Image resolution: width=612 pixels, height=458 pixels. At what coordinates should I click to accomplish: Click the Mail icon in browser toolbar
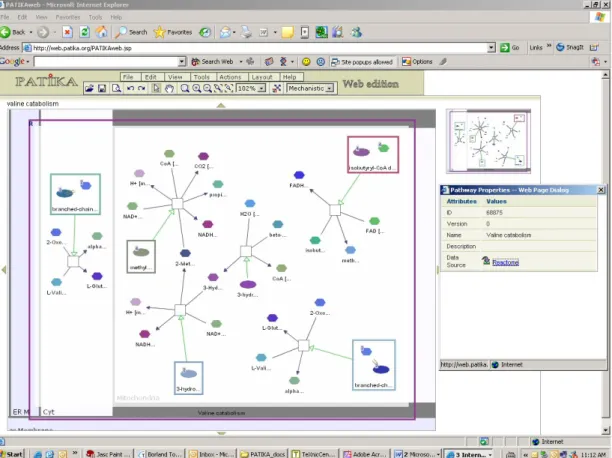click(225, 32)
